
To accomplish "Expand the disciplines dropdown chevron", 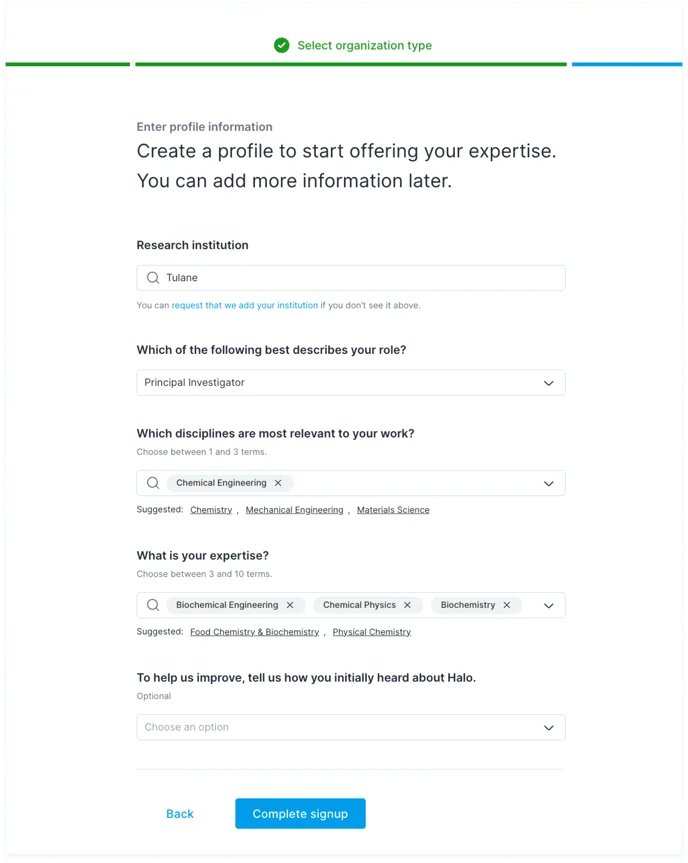I will coord(548,483).
